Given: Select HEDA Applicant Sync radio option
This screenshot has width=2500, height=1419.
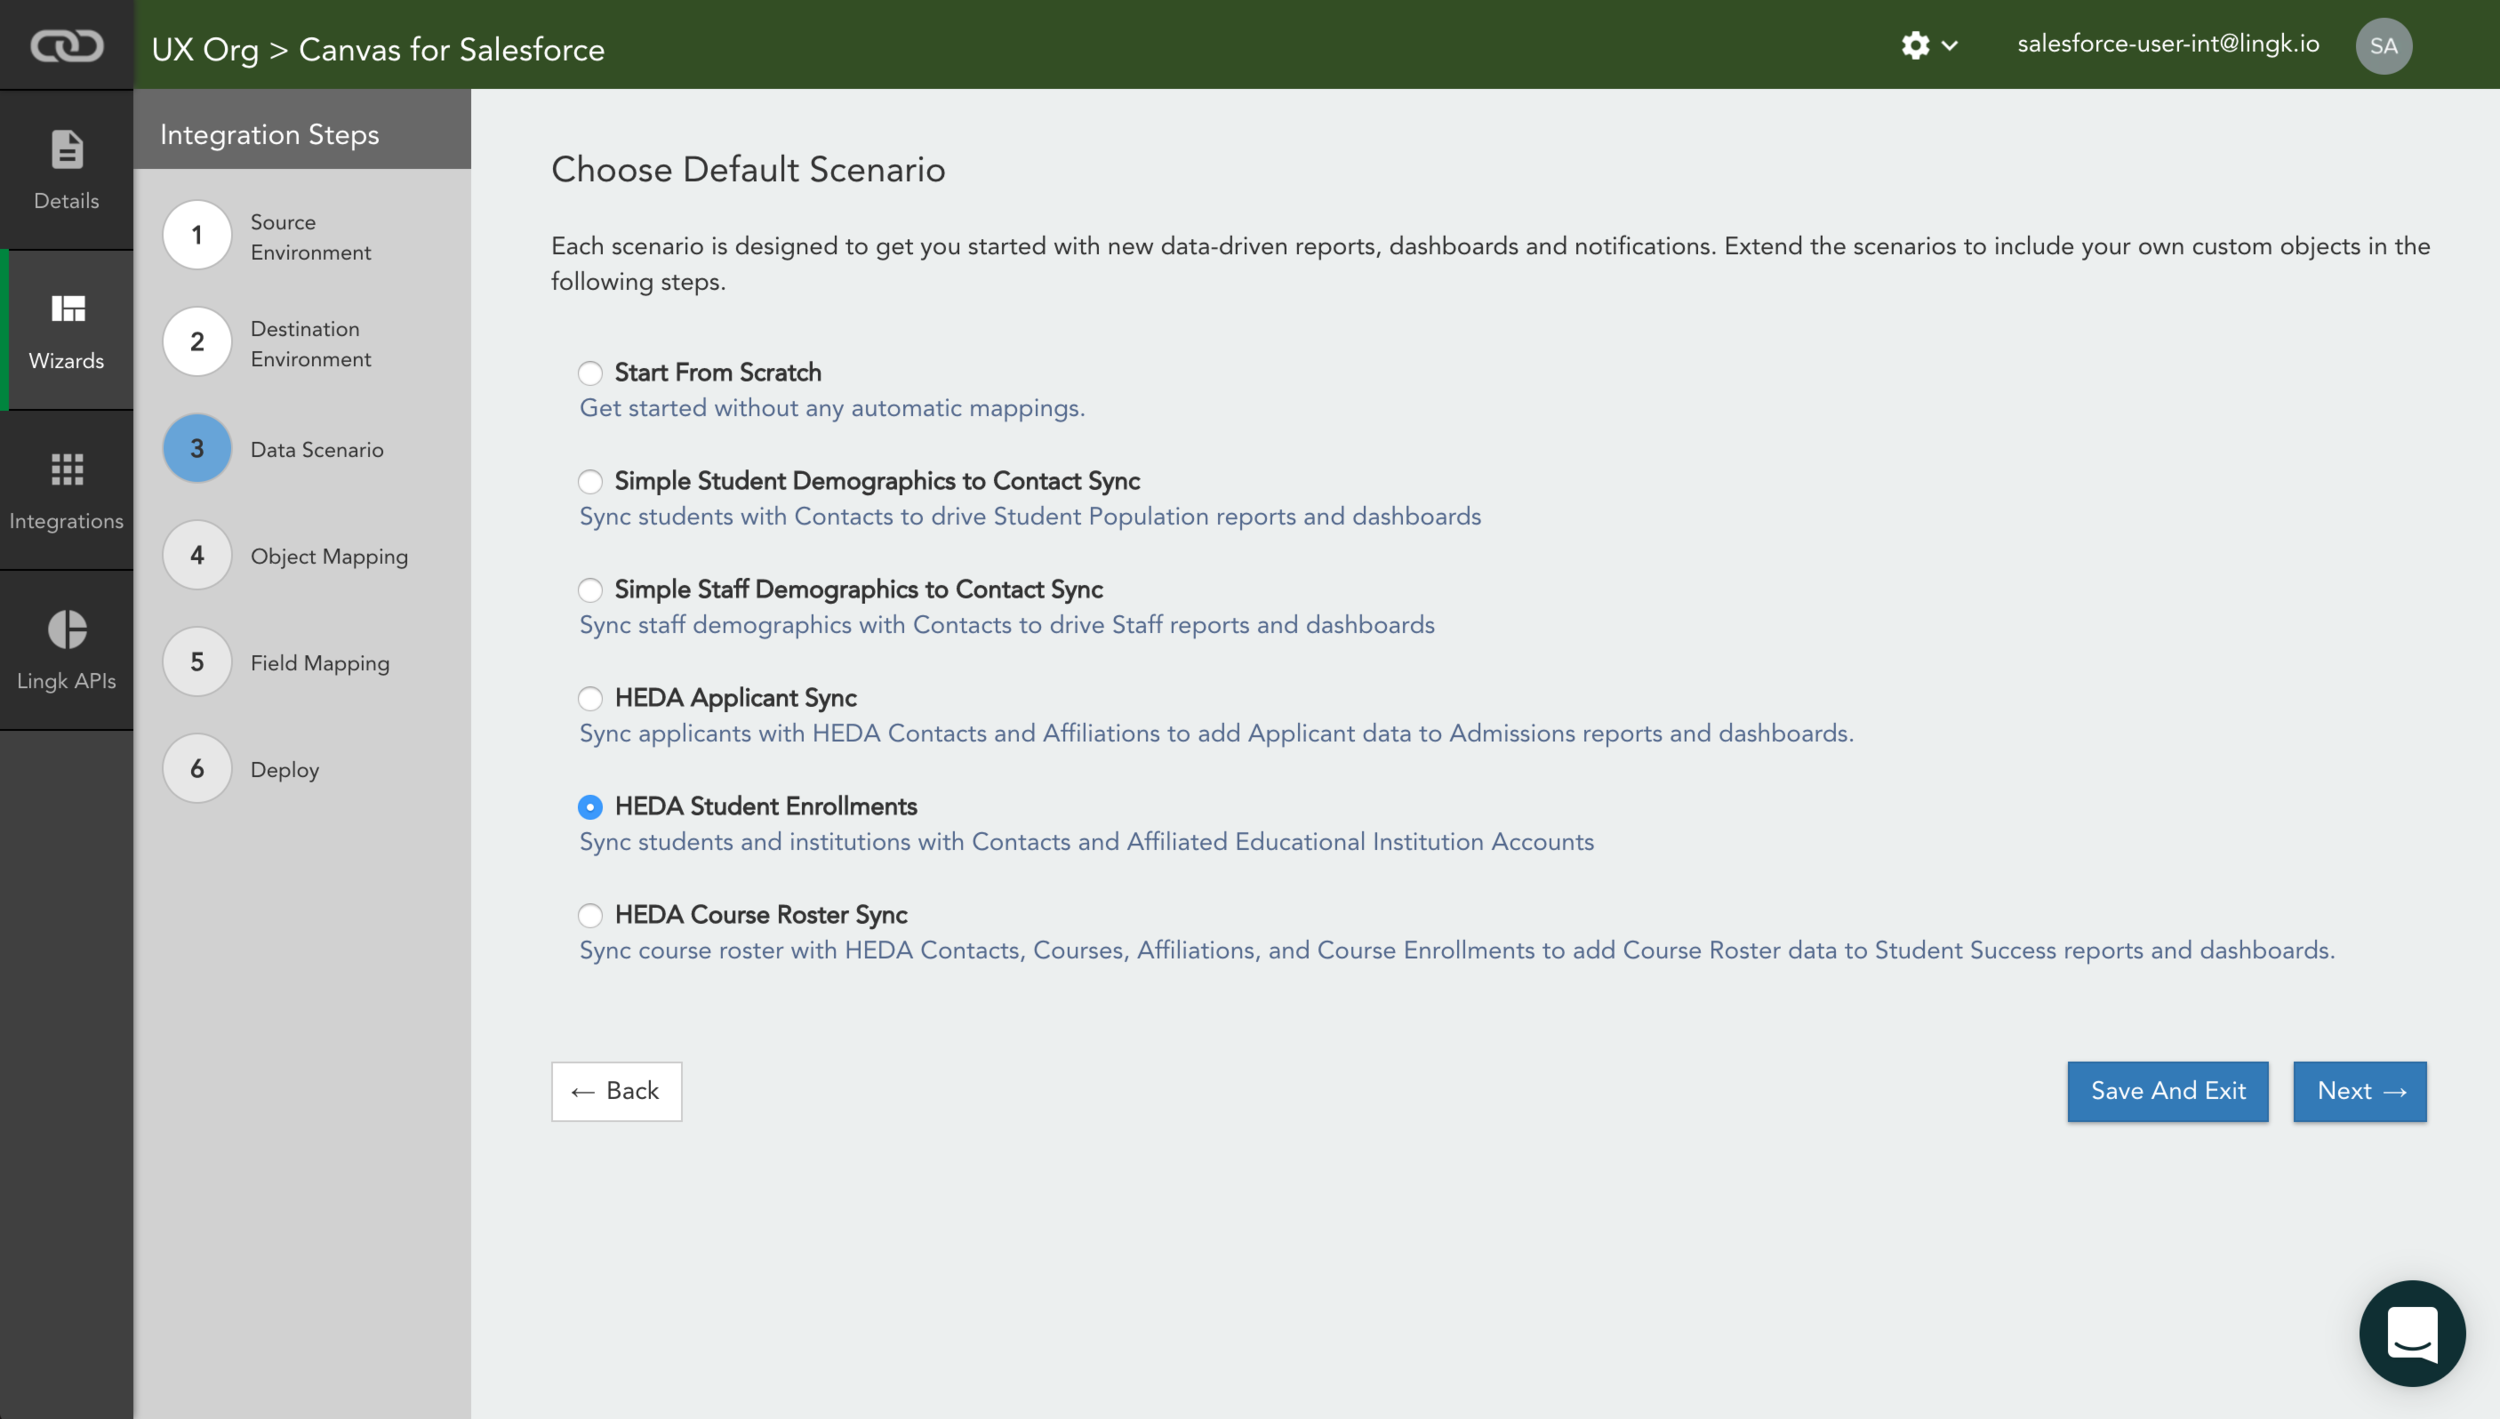Looking at the screenshot, I should [590, 698].
